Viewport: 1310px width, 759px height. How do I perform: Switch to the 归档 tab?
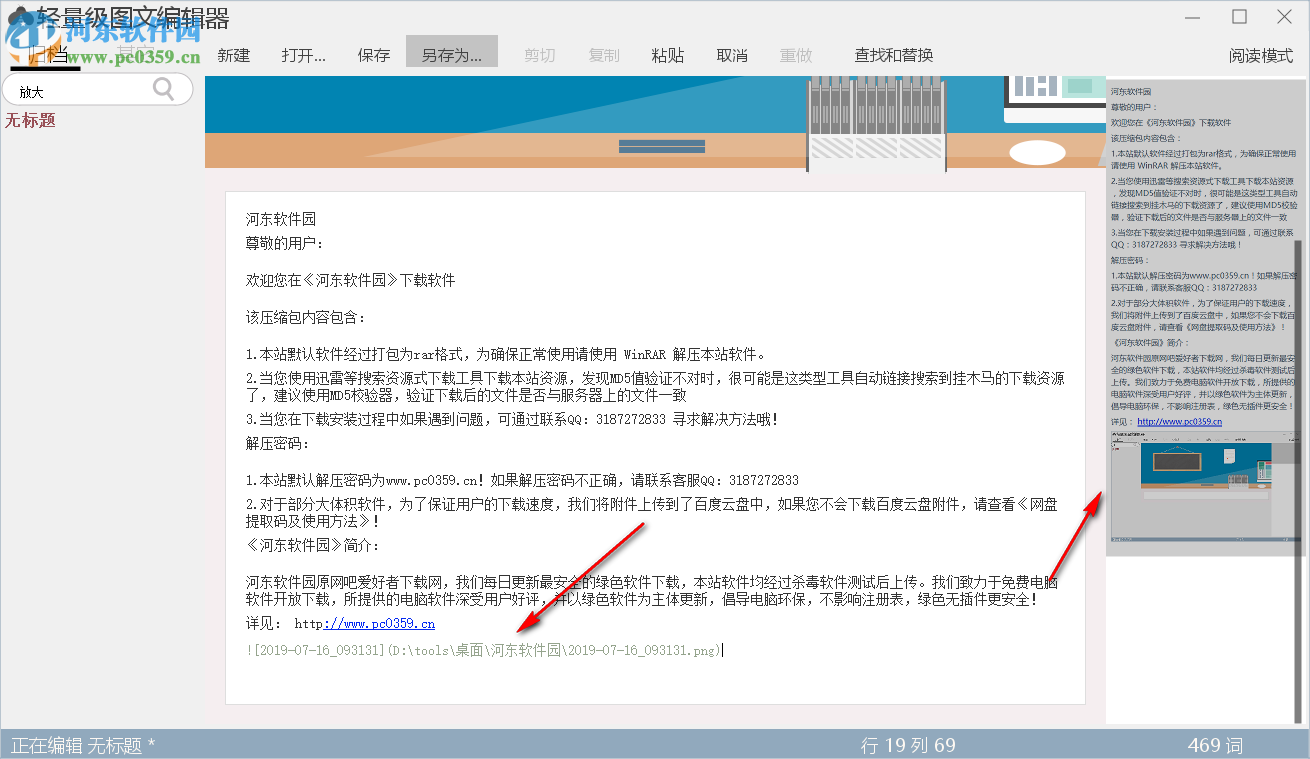tap(45, 55)
